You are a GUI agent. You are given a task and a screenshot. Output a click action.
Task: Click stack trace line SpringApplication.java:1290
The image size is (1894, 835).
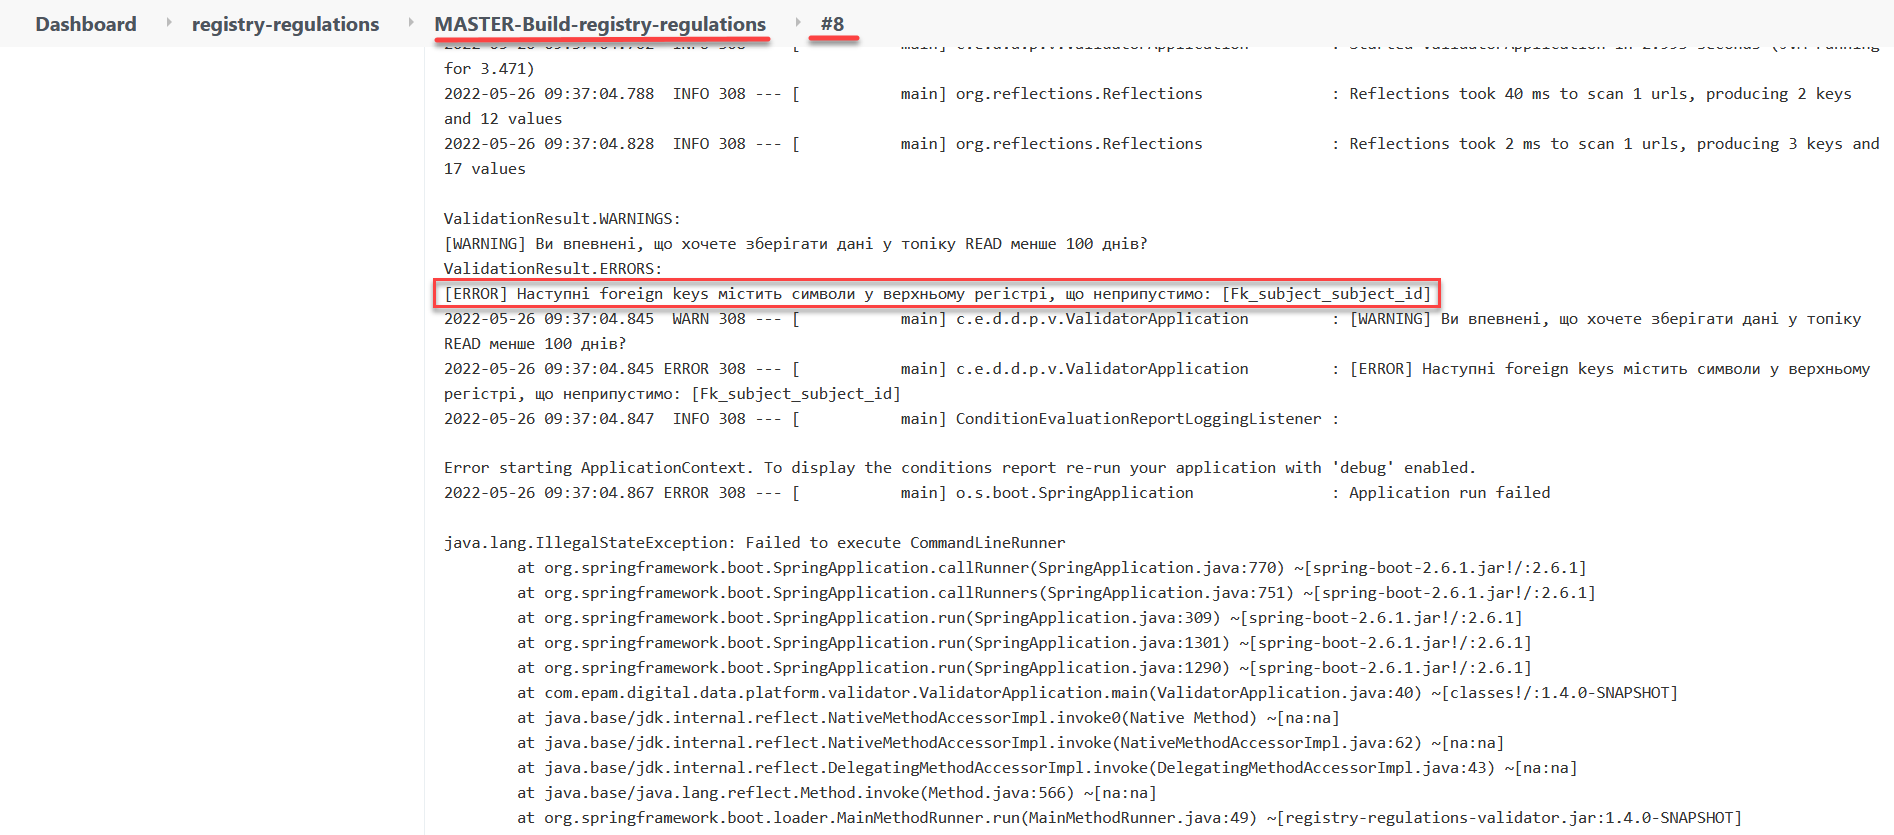[1024, 668]
